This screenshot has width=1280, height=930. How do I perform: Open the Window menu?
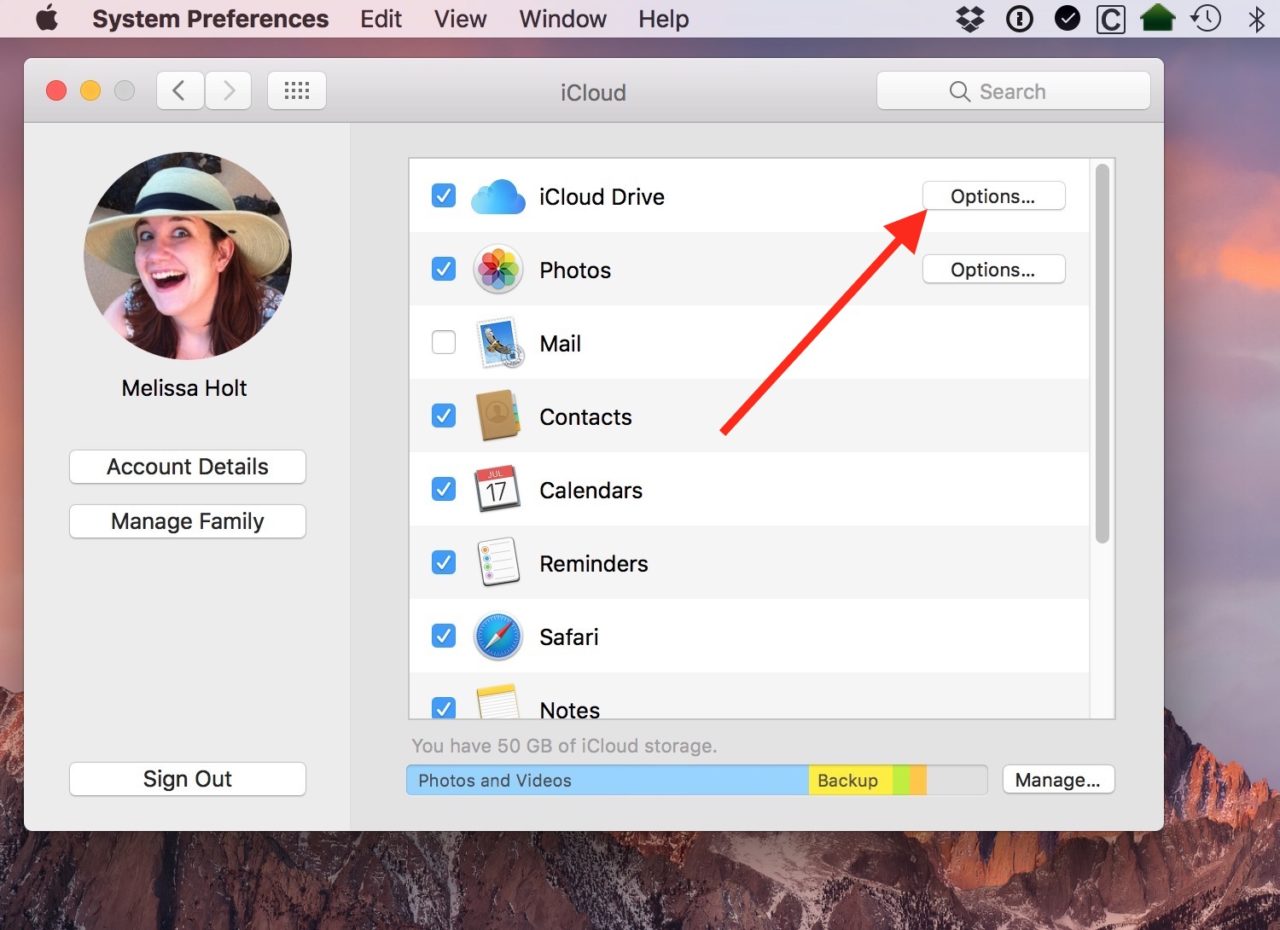click(x=563, y=19)
